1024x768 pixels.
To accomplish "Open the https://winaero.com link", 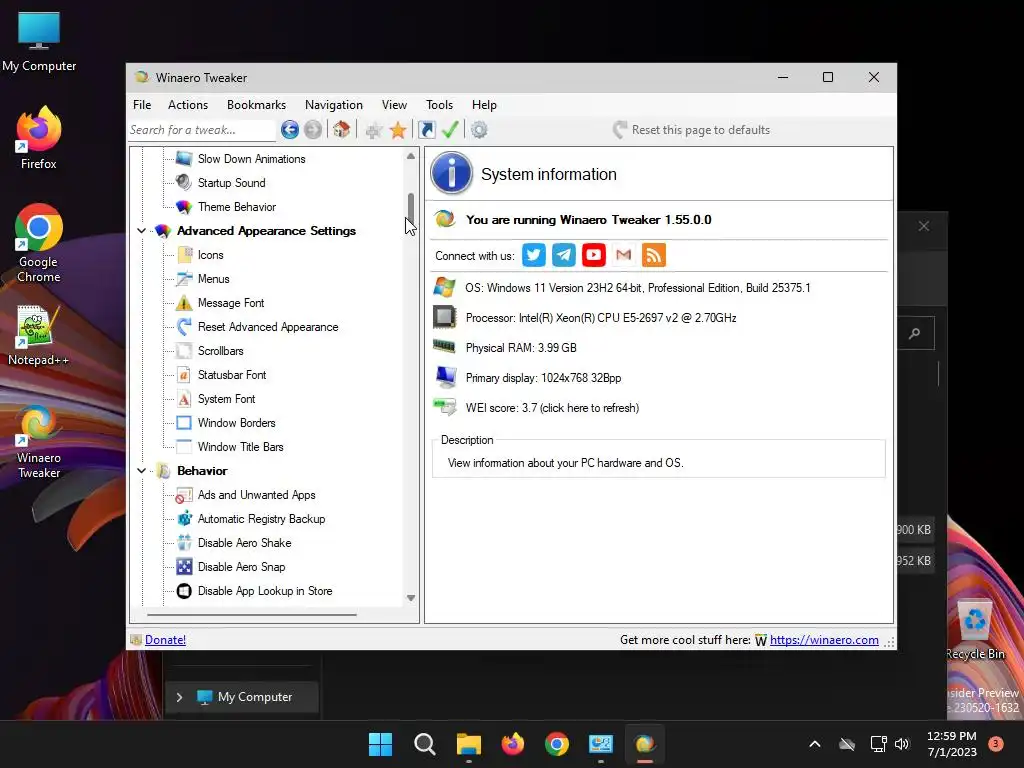I will [x=824, y=640].
